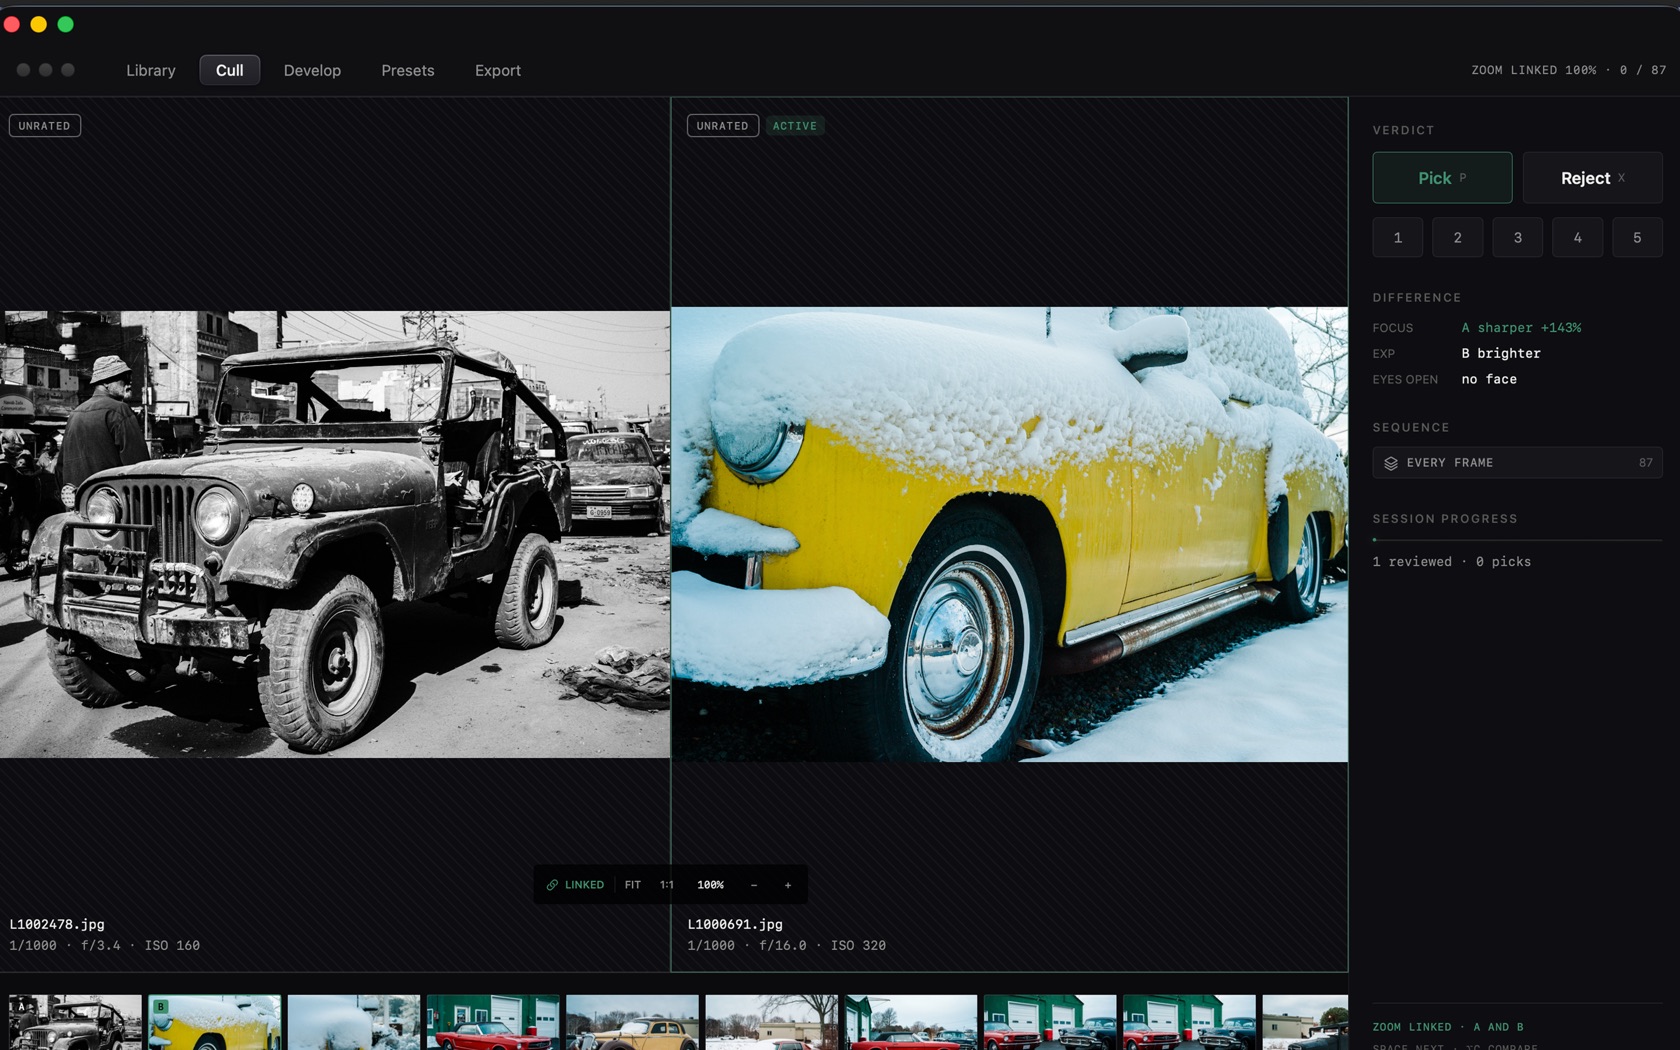1680x1050 pixels.
Task: Activate the left pane jeep photo
Action: pyautogui.click(x=335, y=534)
